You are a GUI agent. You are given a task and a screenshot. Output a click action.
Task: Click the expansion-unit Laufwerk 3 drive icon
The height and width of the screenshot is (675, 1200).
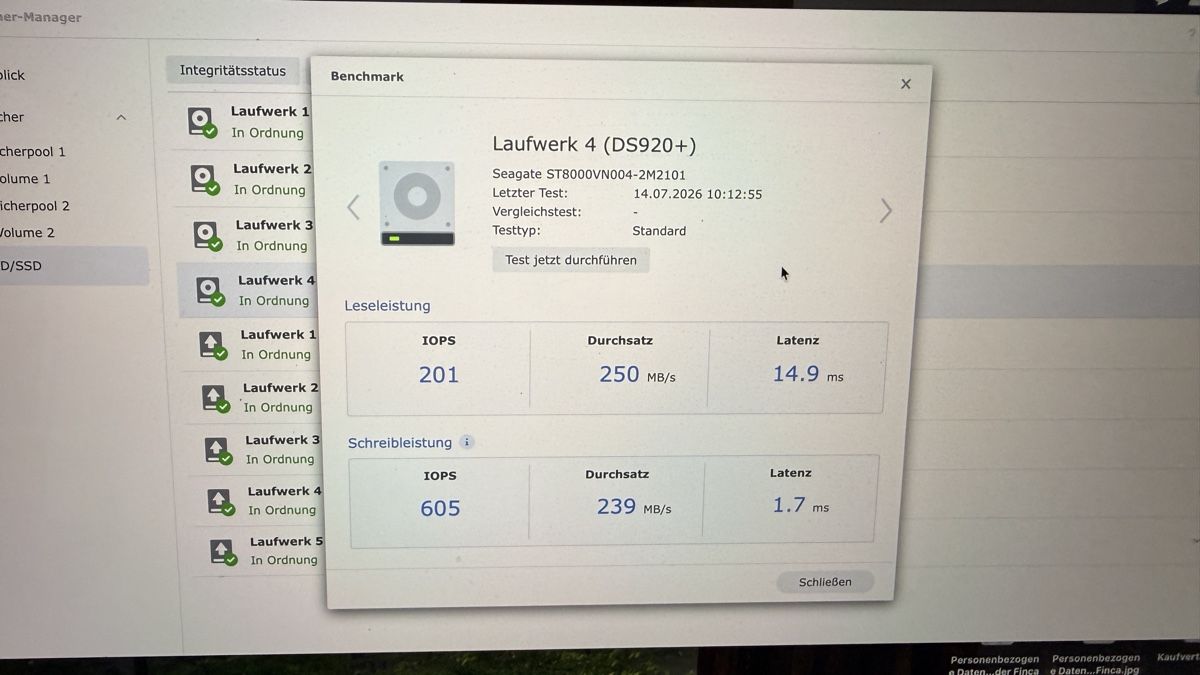click(218, 450)
